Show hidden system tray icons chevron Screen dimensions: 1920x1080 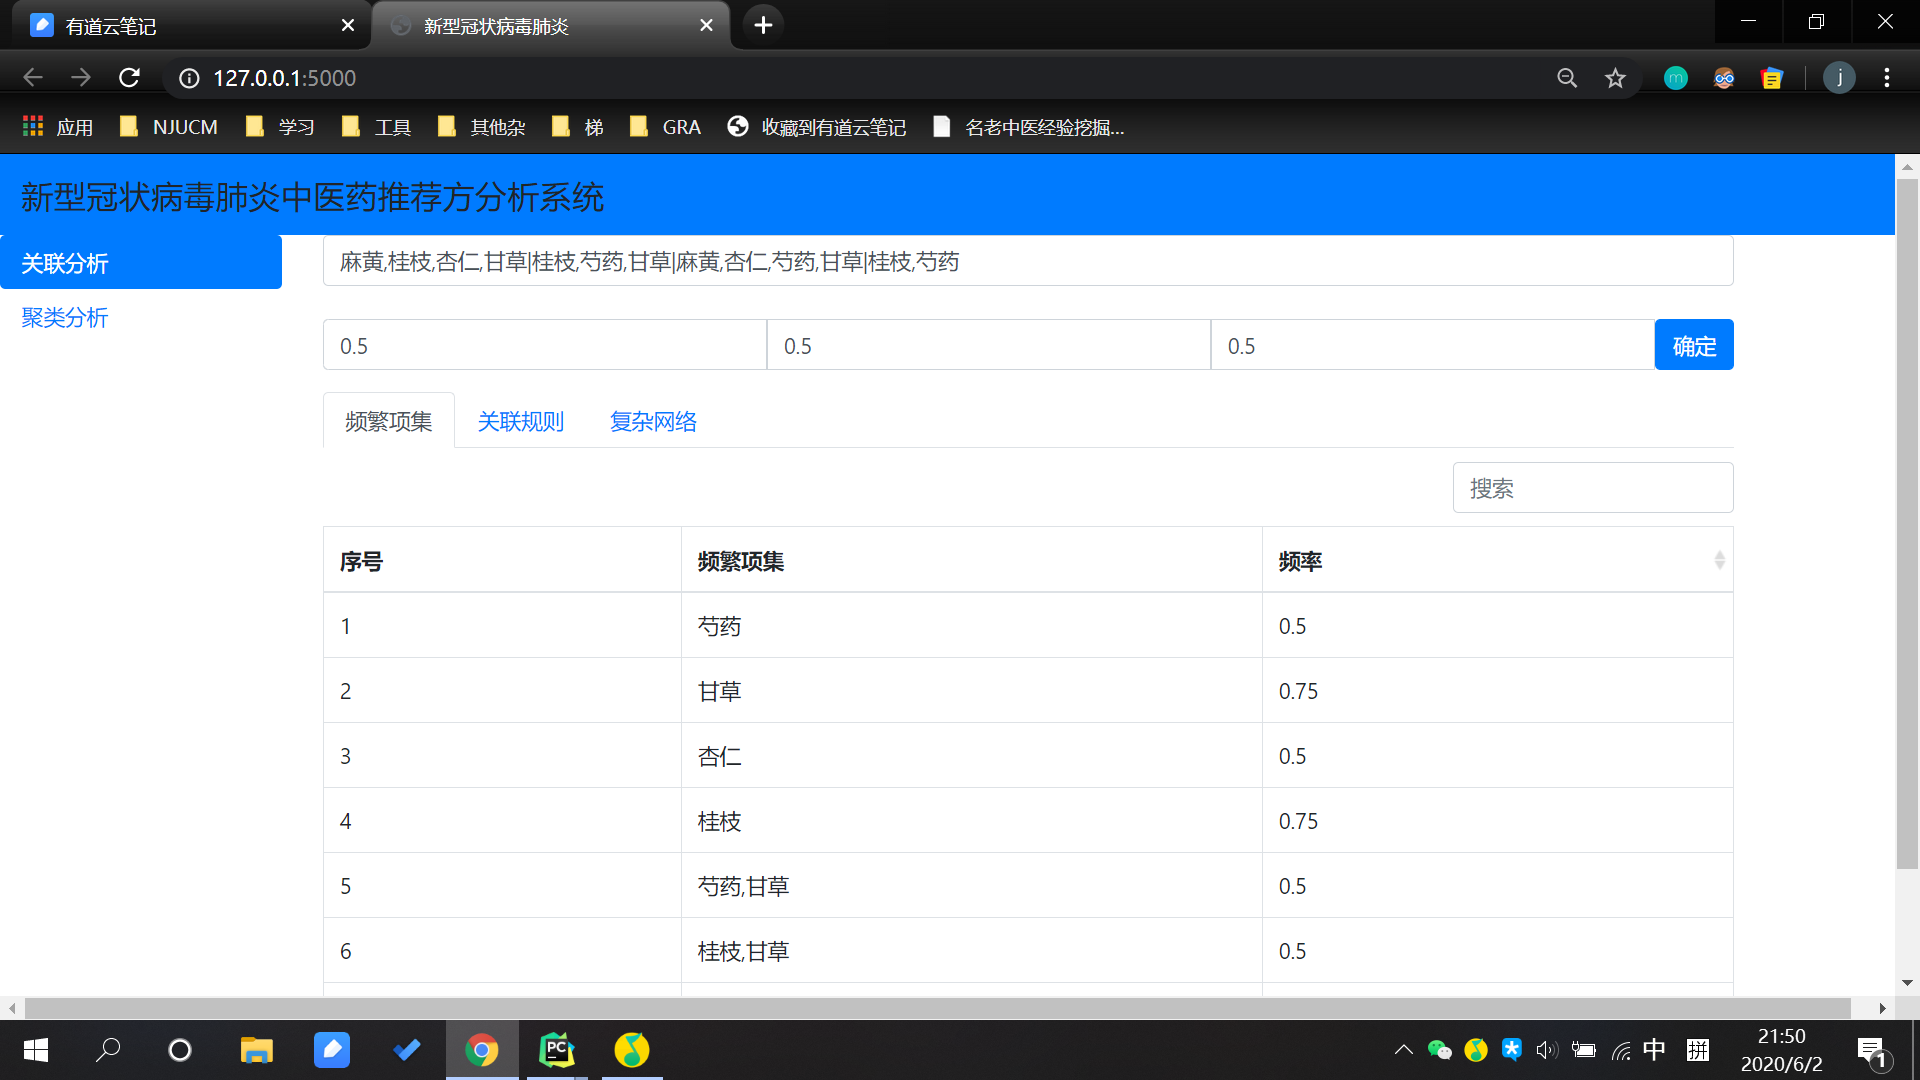pyautogui.click(x=1403, y=1050)
